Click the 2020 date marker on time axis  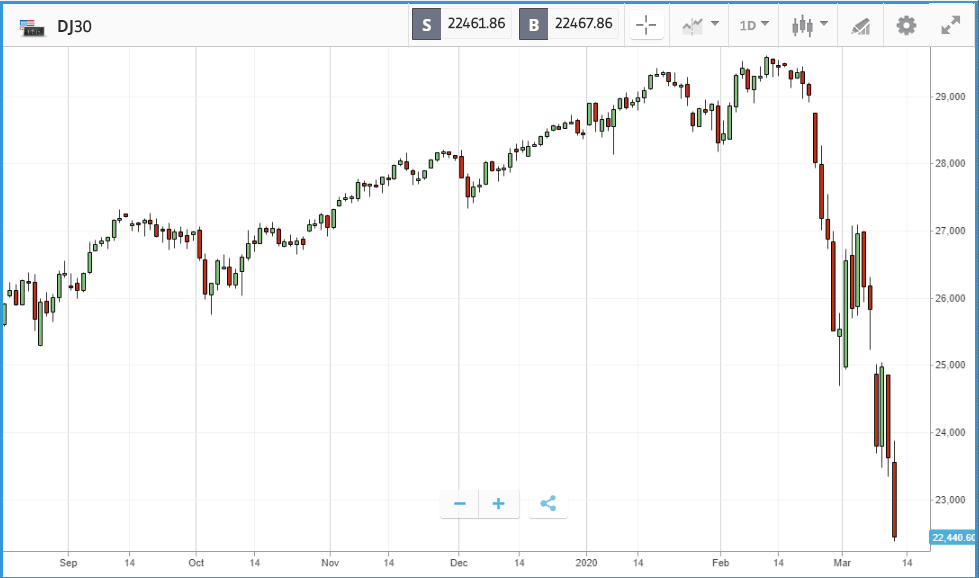(x=586, y=563)
